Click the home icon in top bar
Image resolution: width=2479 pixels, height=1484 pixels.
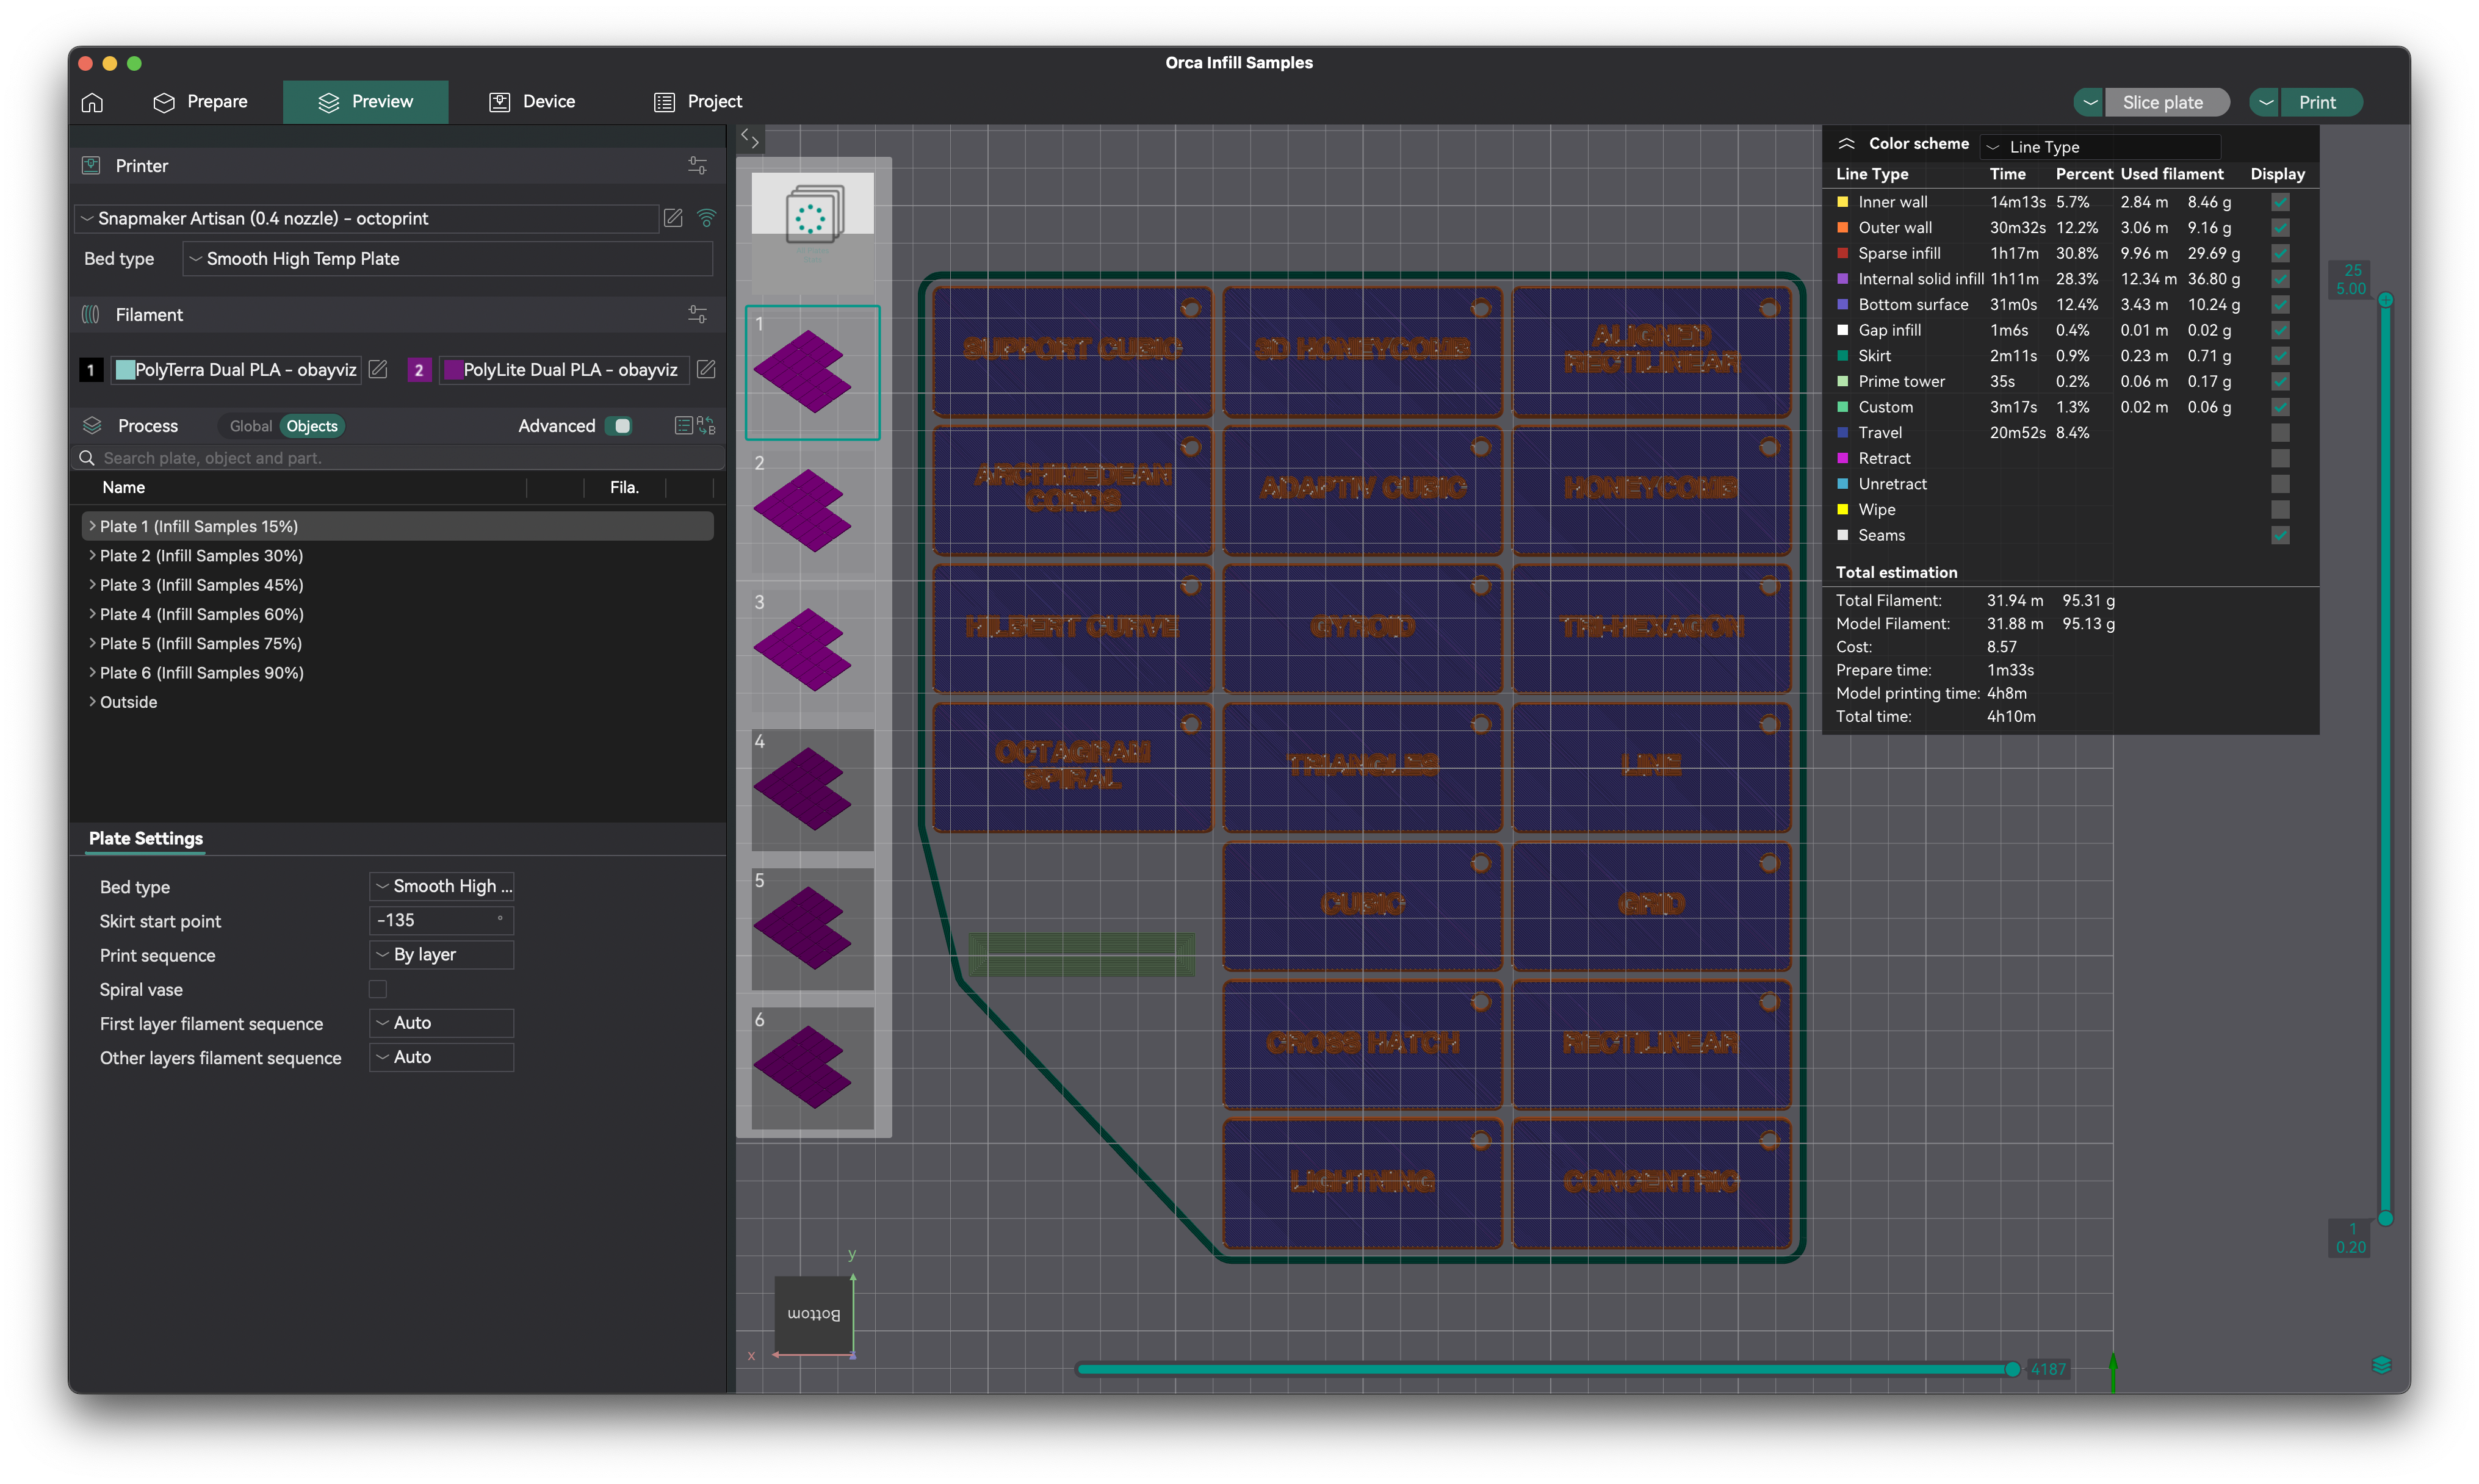pyautogui.click(x=92, y=102)
